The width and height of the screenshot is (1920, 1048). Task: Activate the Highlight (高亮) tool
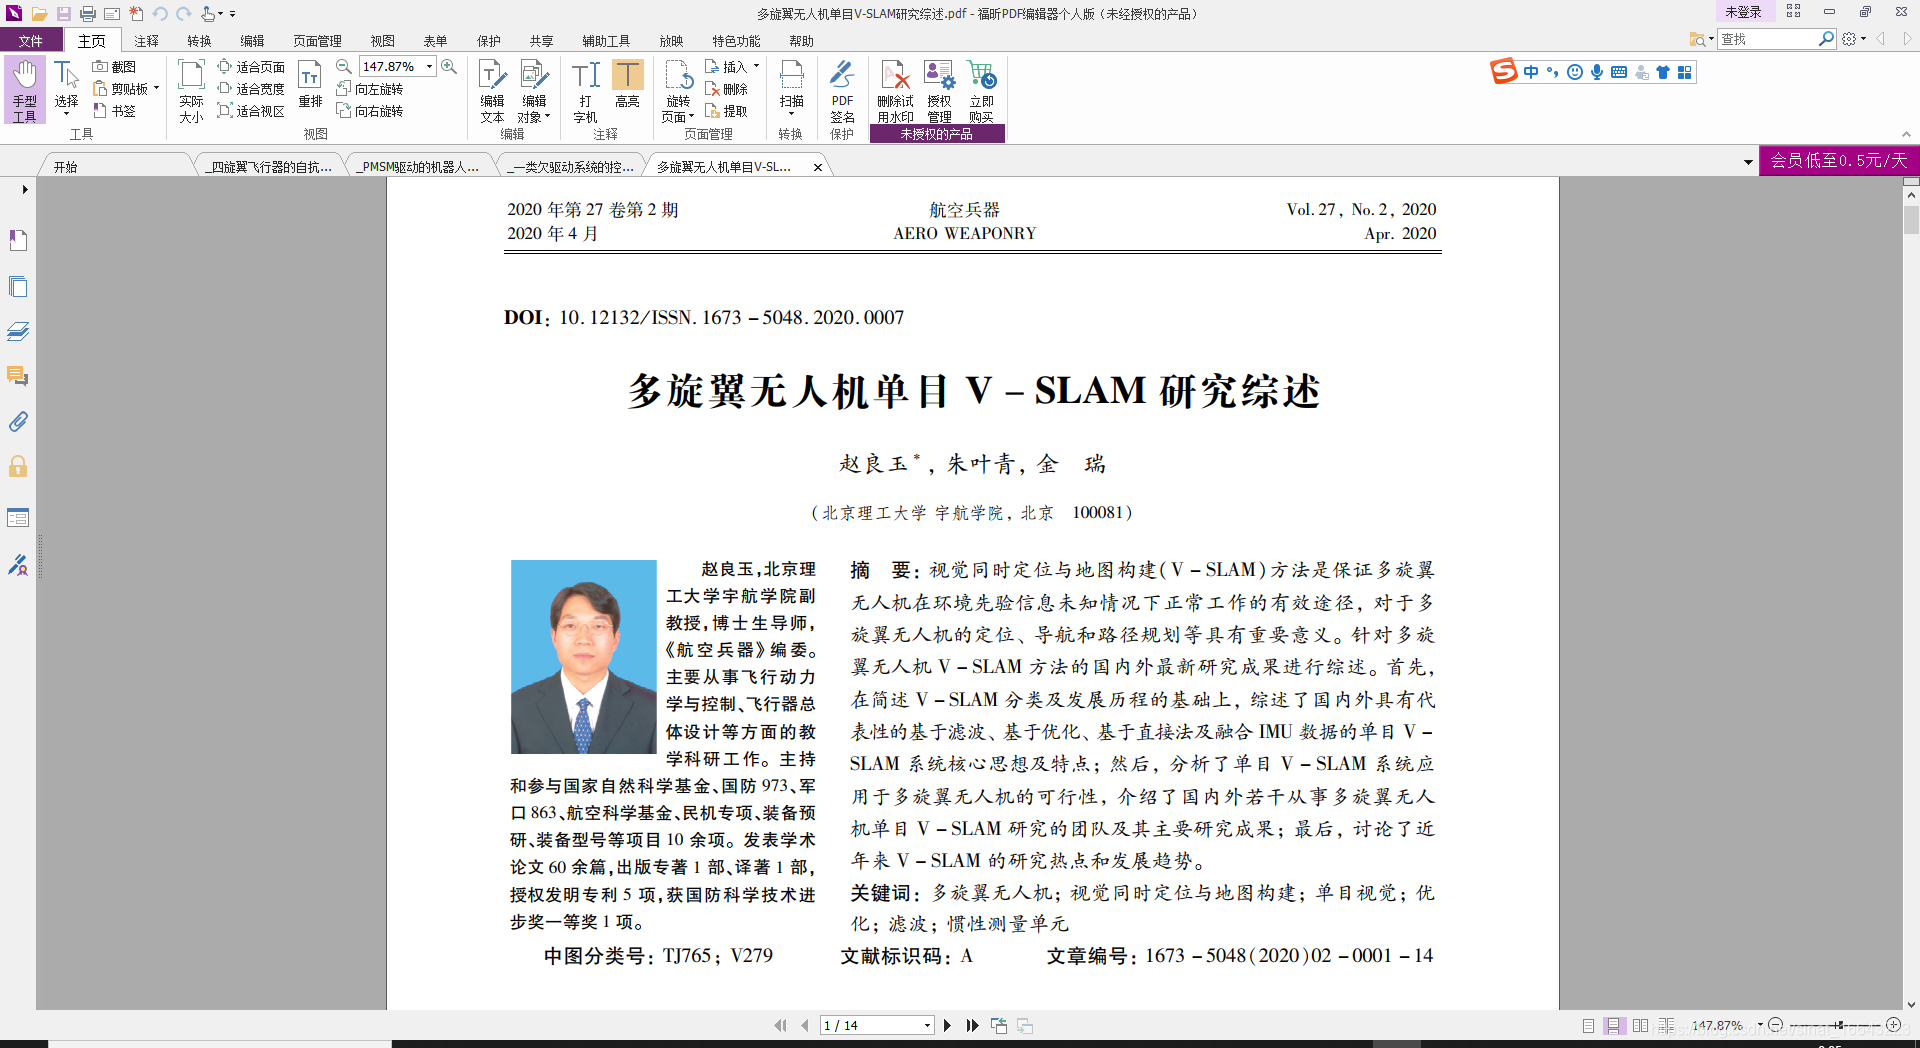[627, 84]
